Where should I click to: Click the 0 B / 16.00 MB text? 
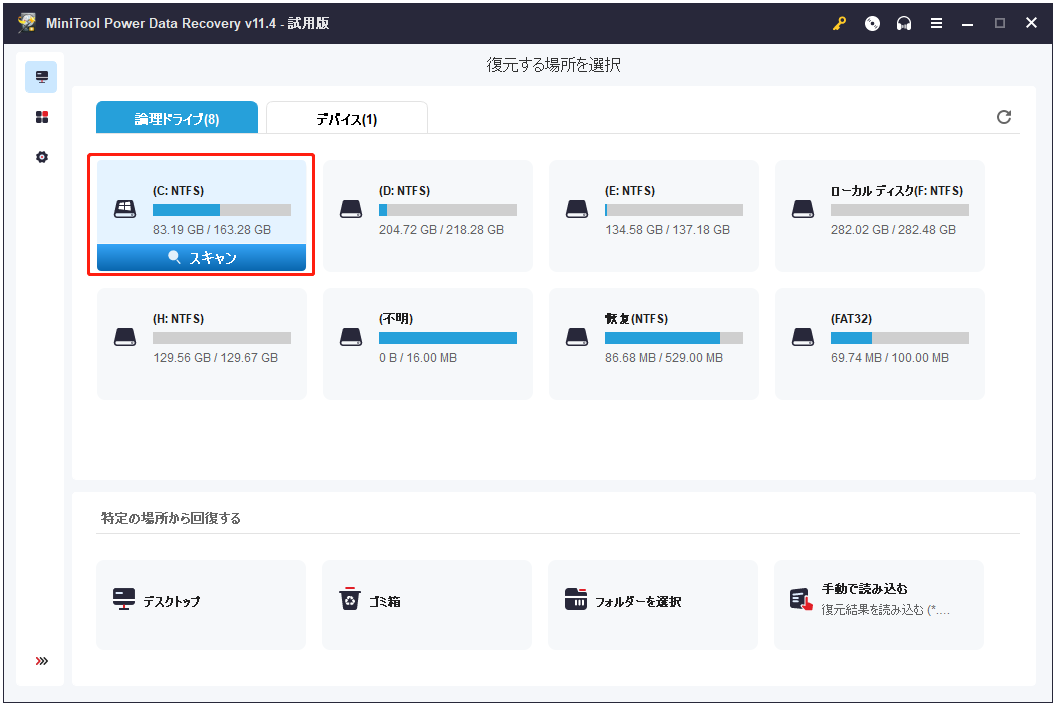[x=418, y=358]
